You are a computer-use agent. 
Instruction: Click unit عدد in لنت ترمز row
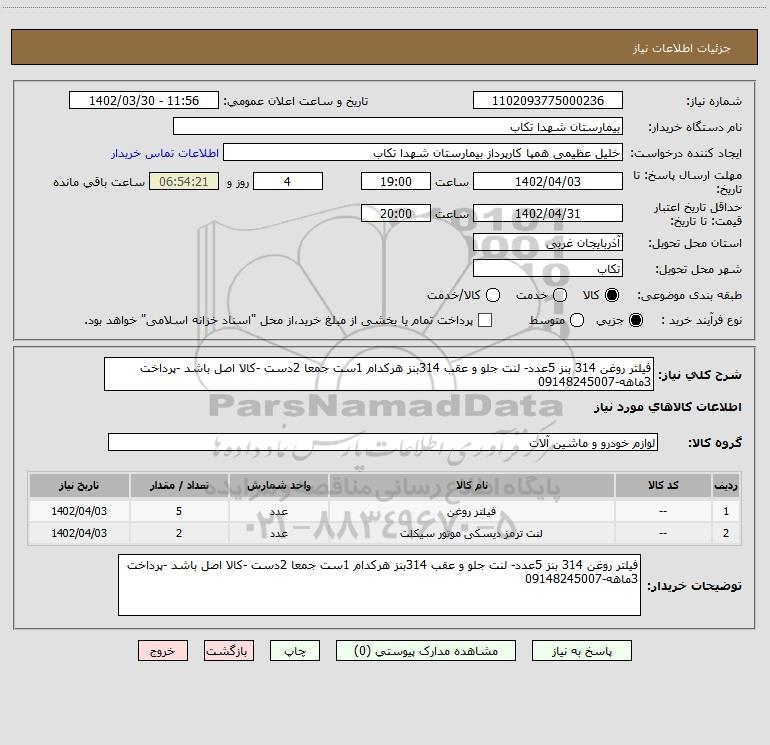click(x=278, y=533)
